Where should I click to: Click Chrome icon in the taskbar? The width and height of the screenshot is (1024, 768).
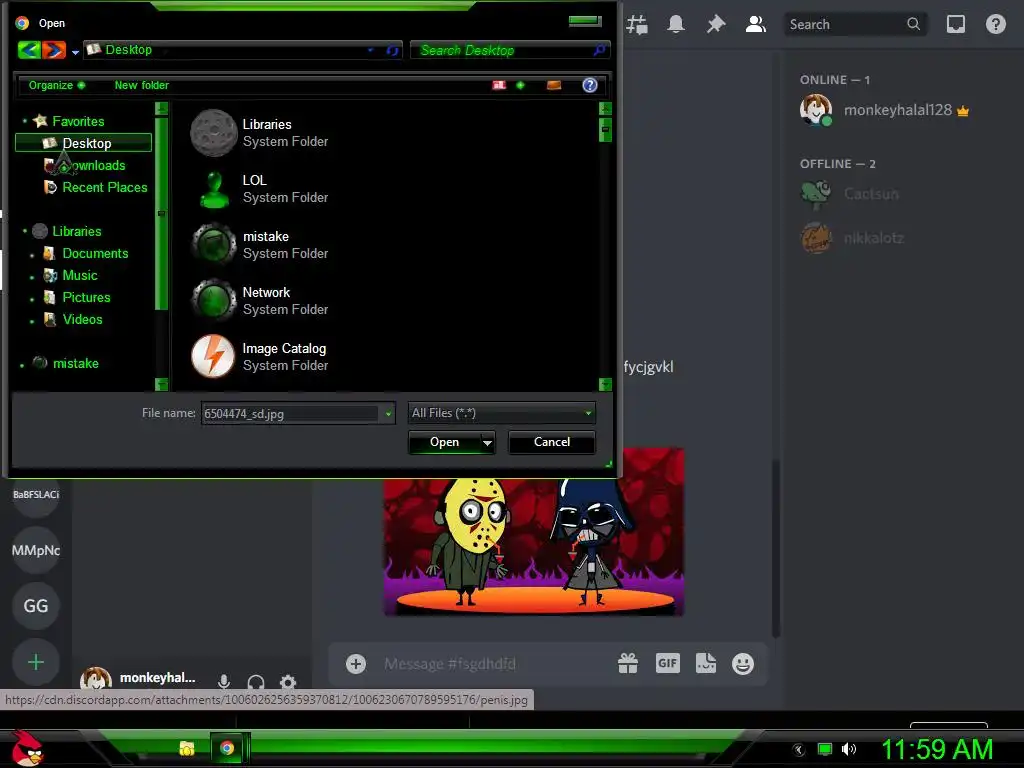coord(227,748)
